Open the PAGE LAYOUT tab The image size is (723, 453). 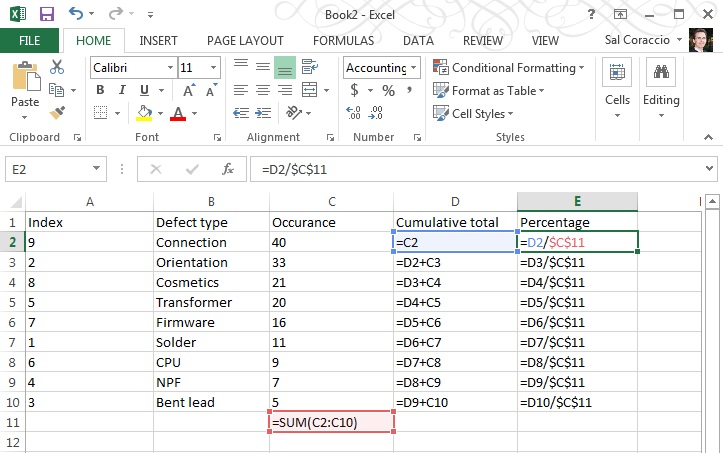pyautogui.click(x=245, y=41)
